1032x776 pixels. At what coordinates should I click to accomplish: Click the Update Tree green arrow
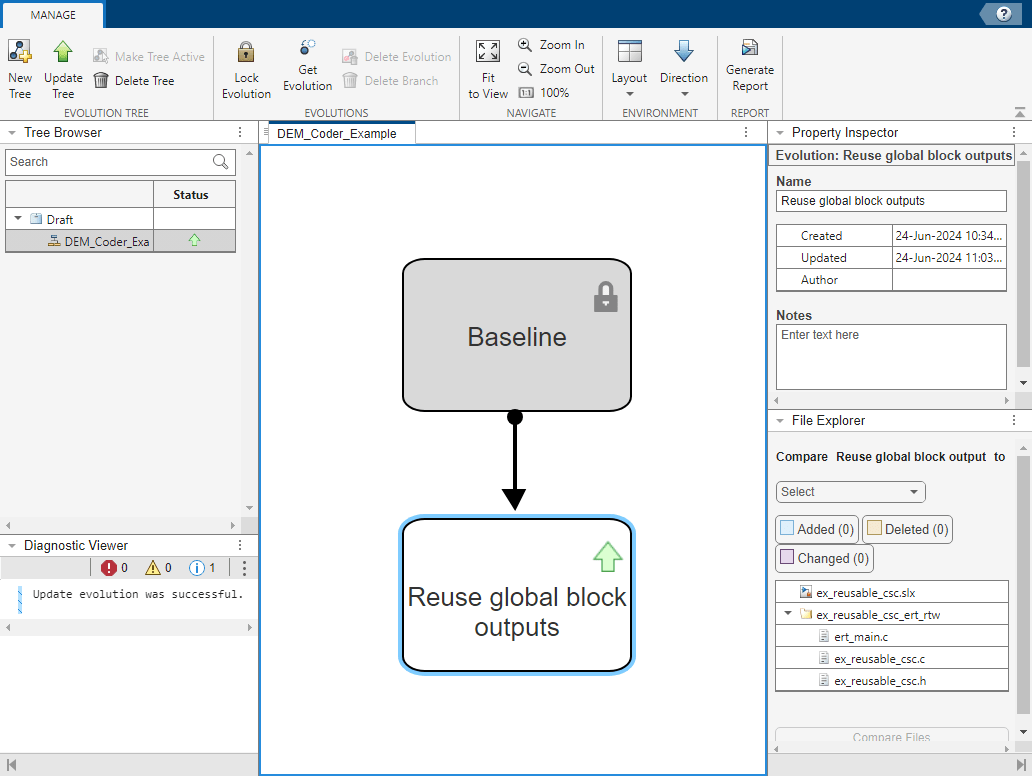tap(63, 53)
